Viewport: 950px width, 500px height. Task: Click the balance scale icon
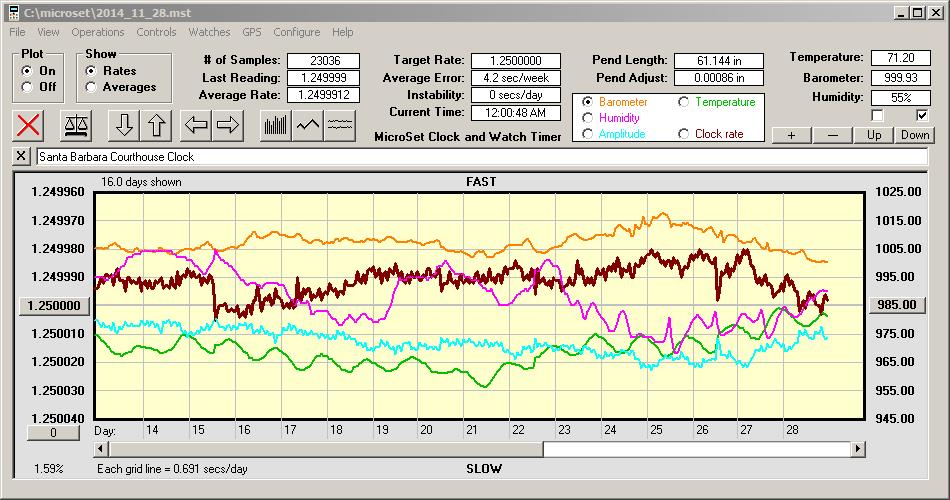click(76, 125)
